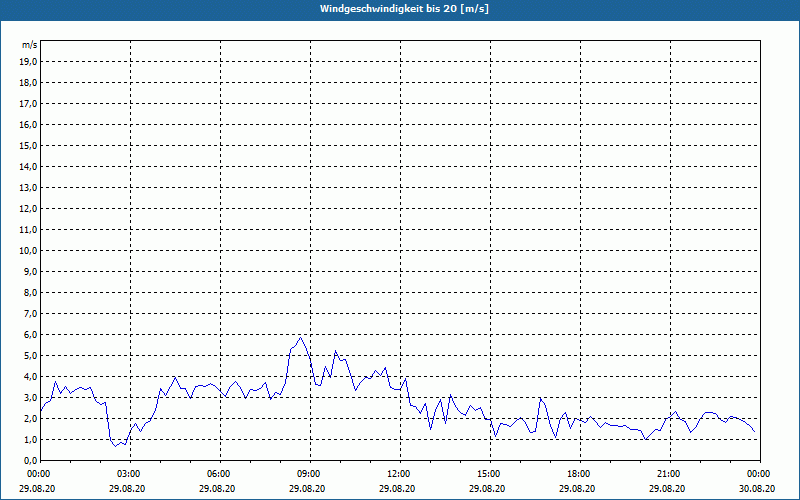Click the 8,0 y-axis label
The image size is (800, 500).
click(30, 292)
